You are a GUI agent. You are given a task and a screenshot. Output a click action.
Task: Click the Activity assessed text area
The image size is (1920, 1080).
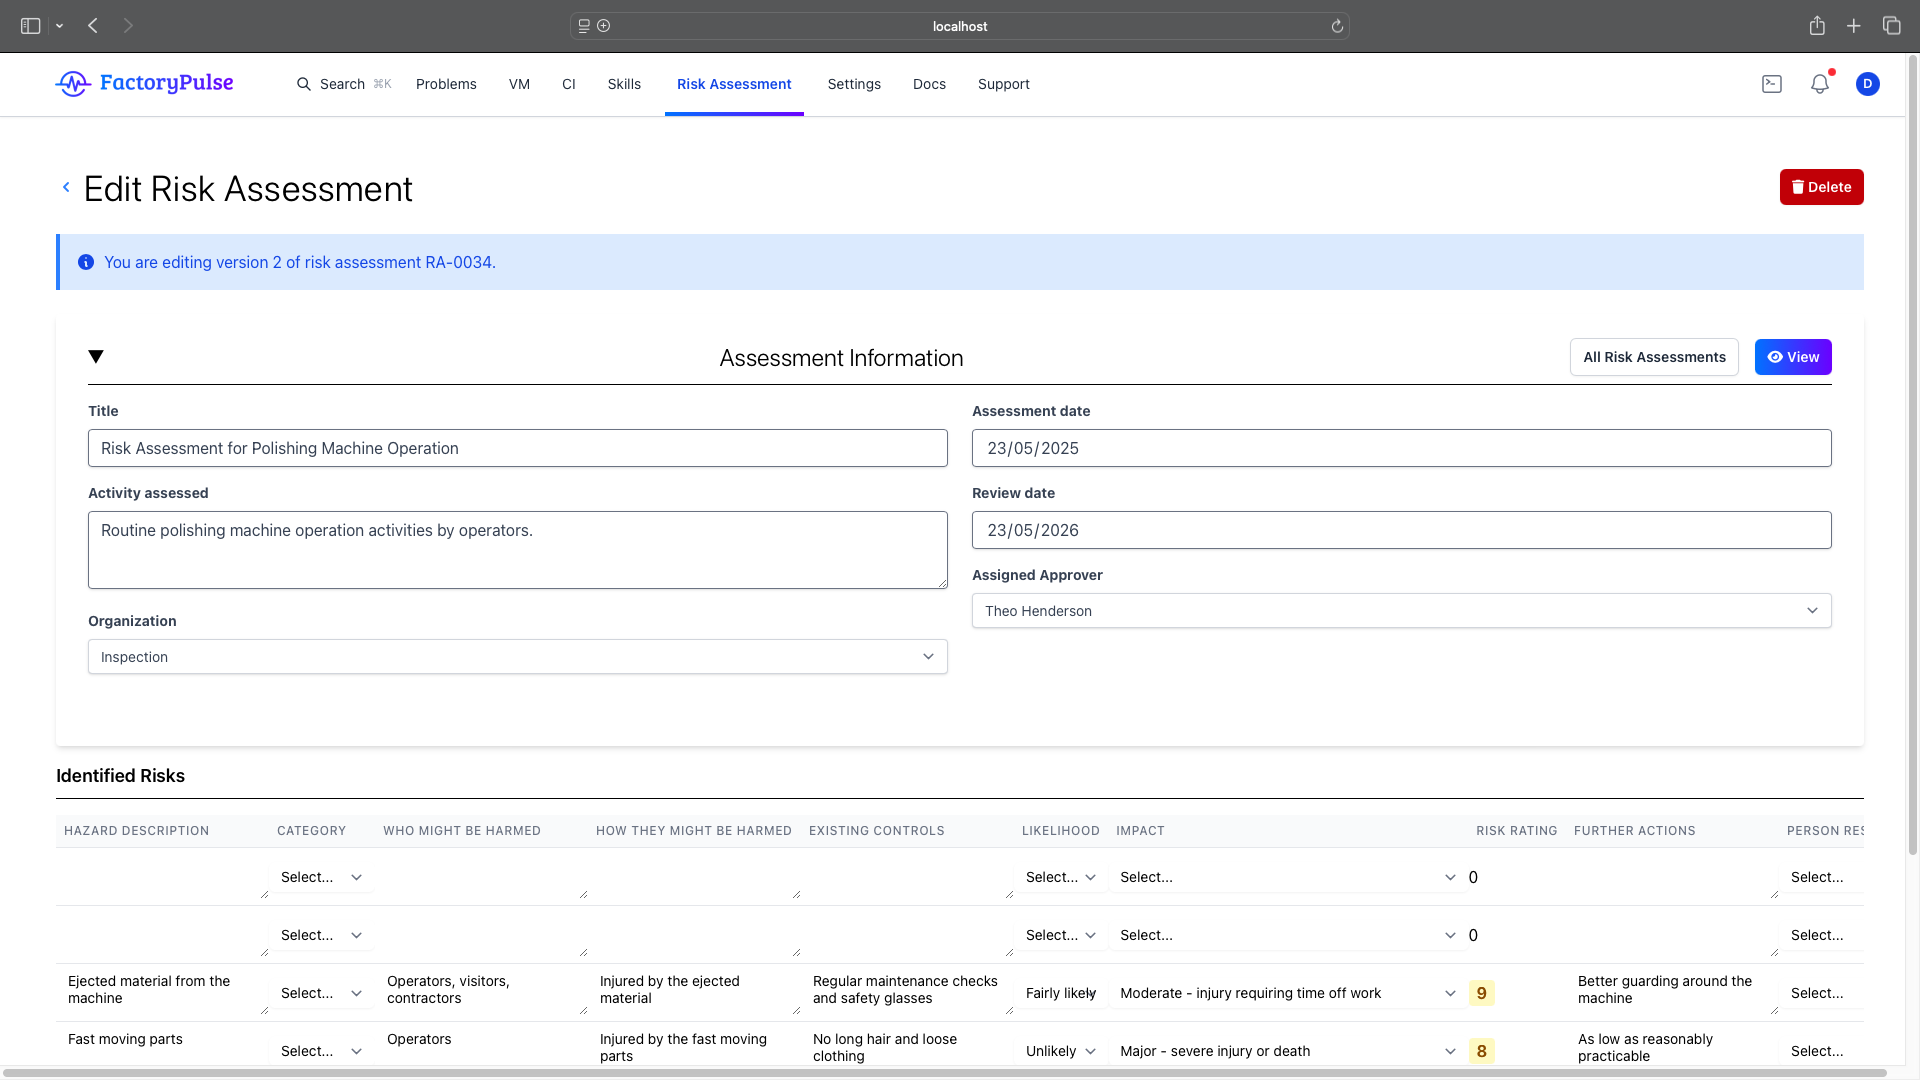(x=517, y=550)
